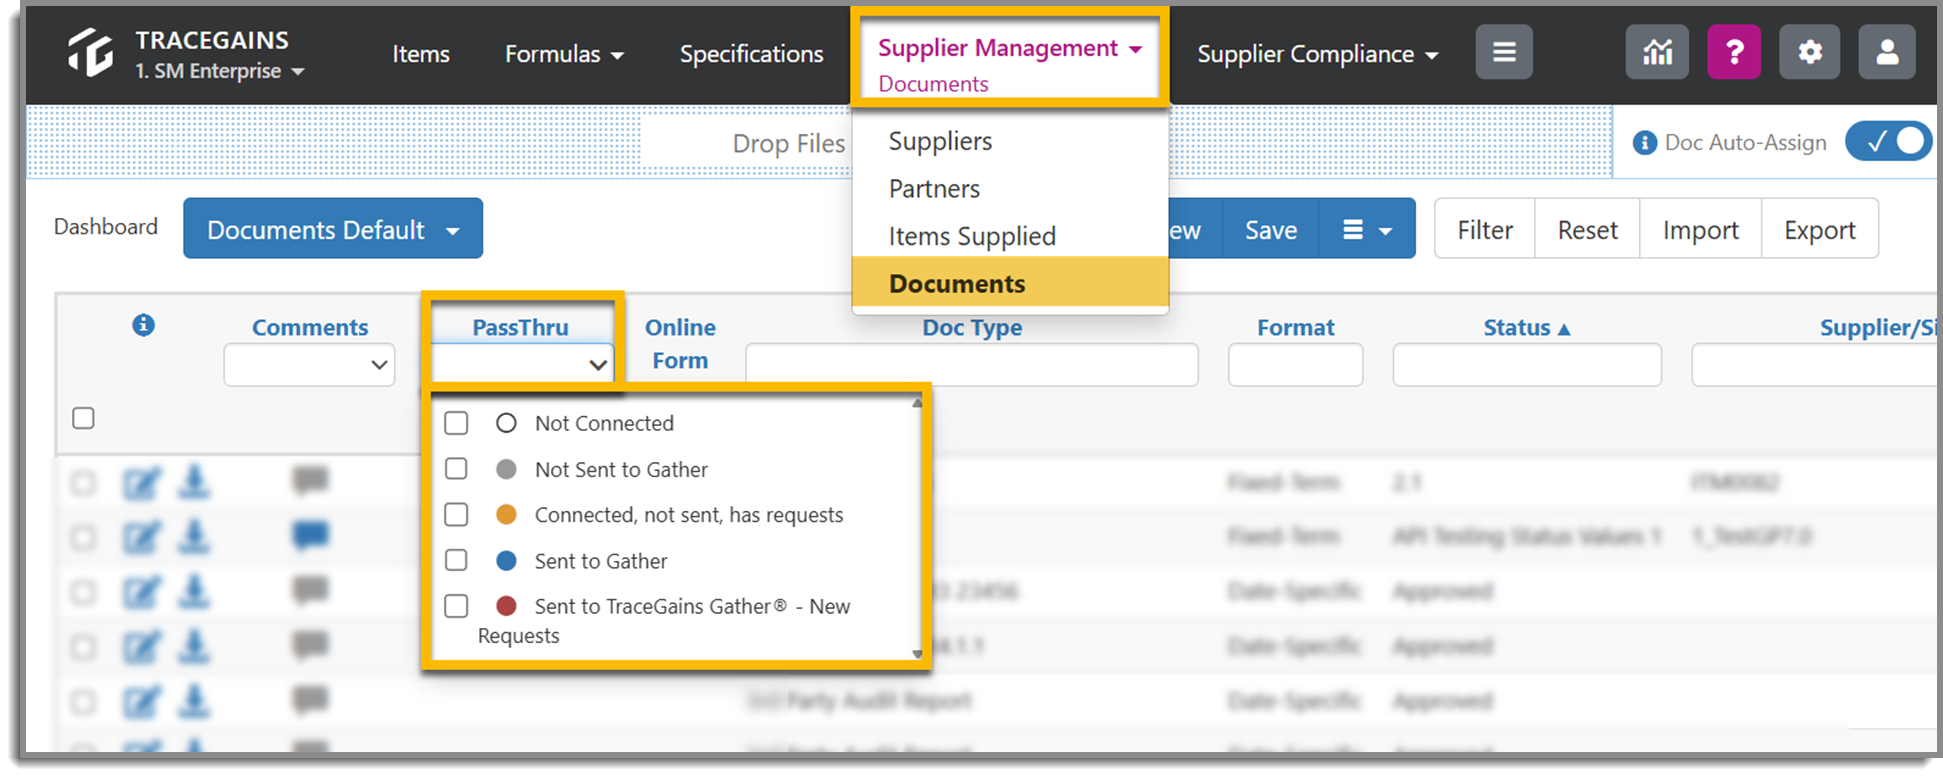
Task: Expand the SM Enterprise account dropdown
Action: click(x=220, y=71)
